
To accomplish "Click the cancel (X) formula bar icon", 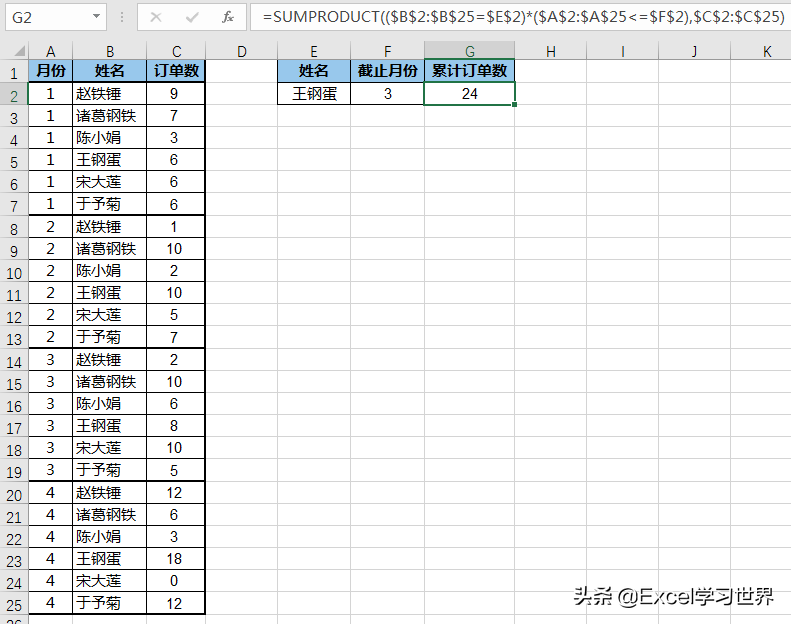I will (156, 18).
